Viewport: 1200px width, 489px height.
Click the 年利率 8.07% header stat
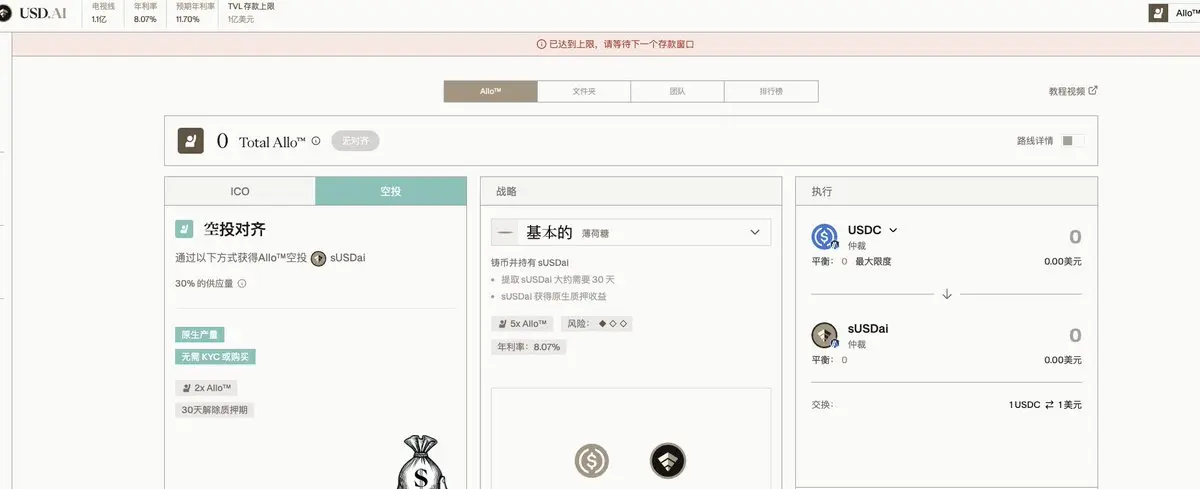click(x=145, y=12)
